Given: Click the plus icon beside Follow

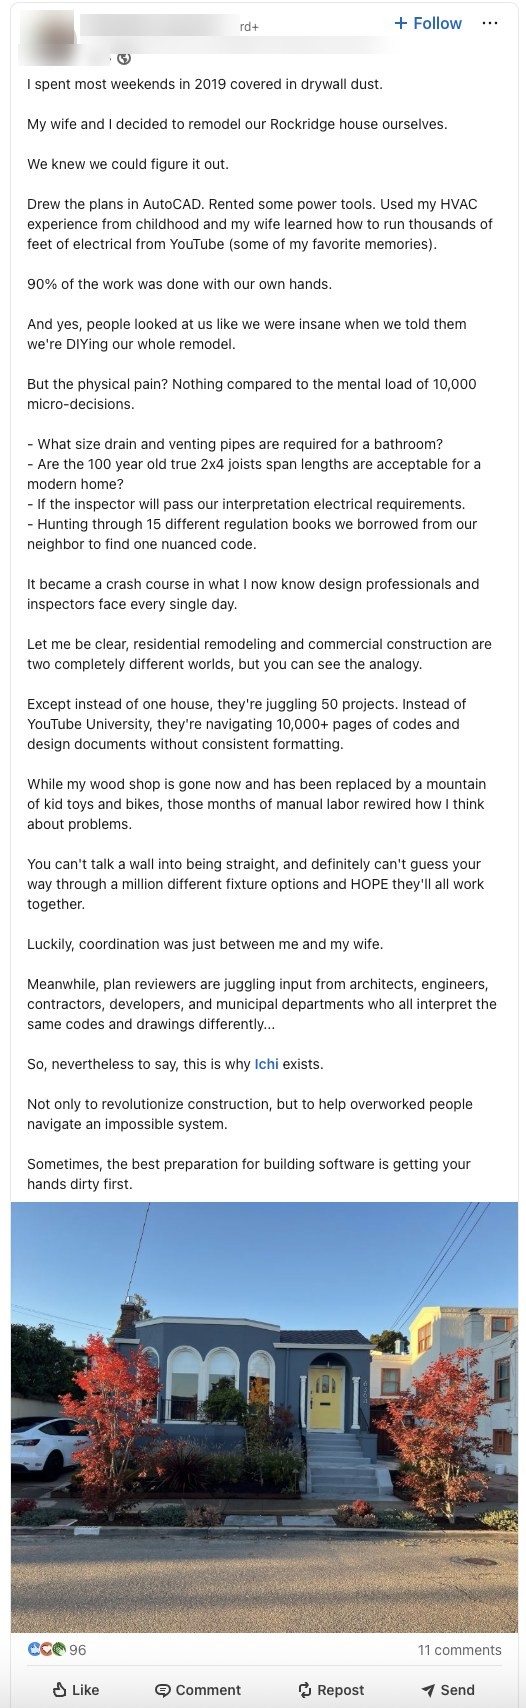Looking at the screenshot, I should pos(401,23).
